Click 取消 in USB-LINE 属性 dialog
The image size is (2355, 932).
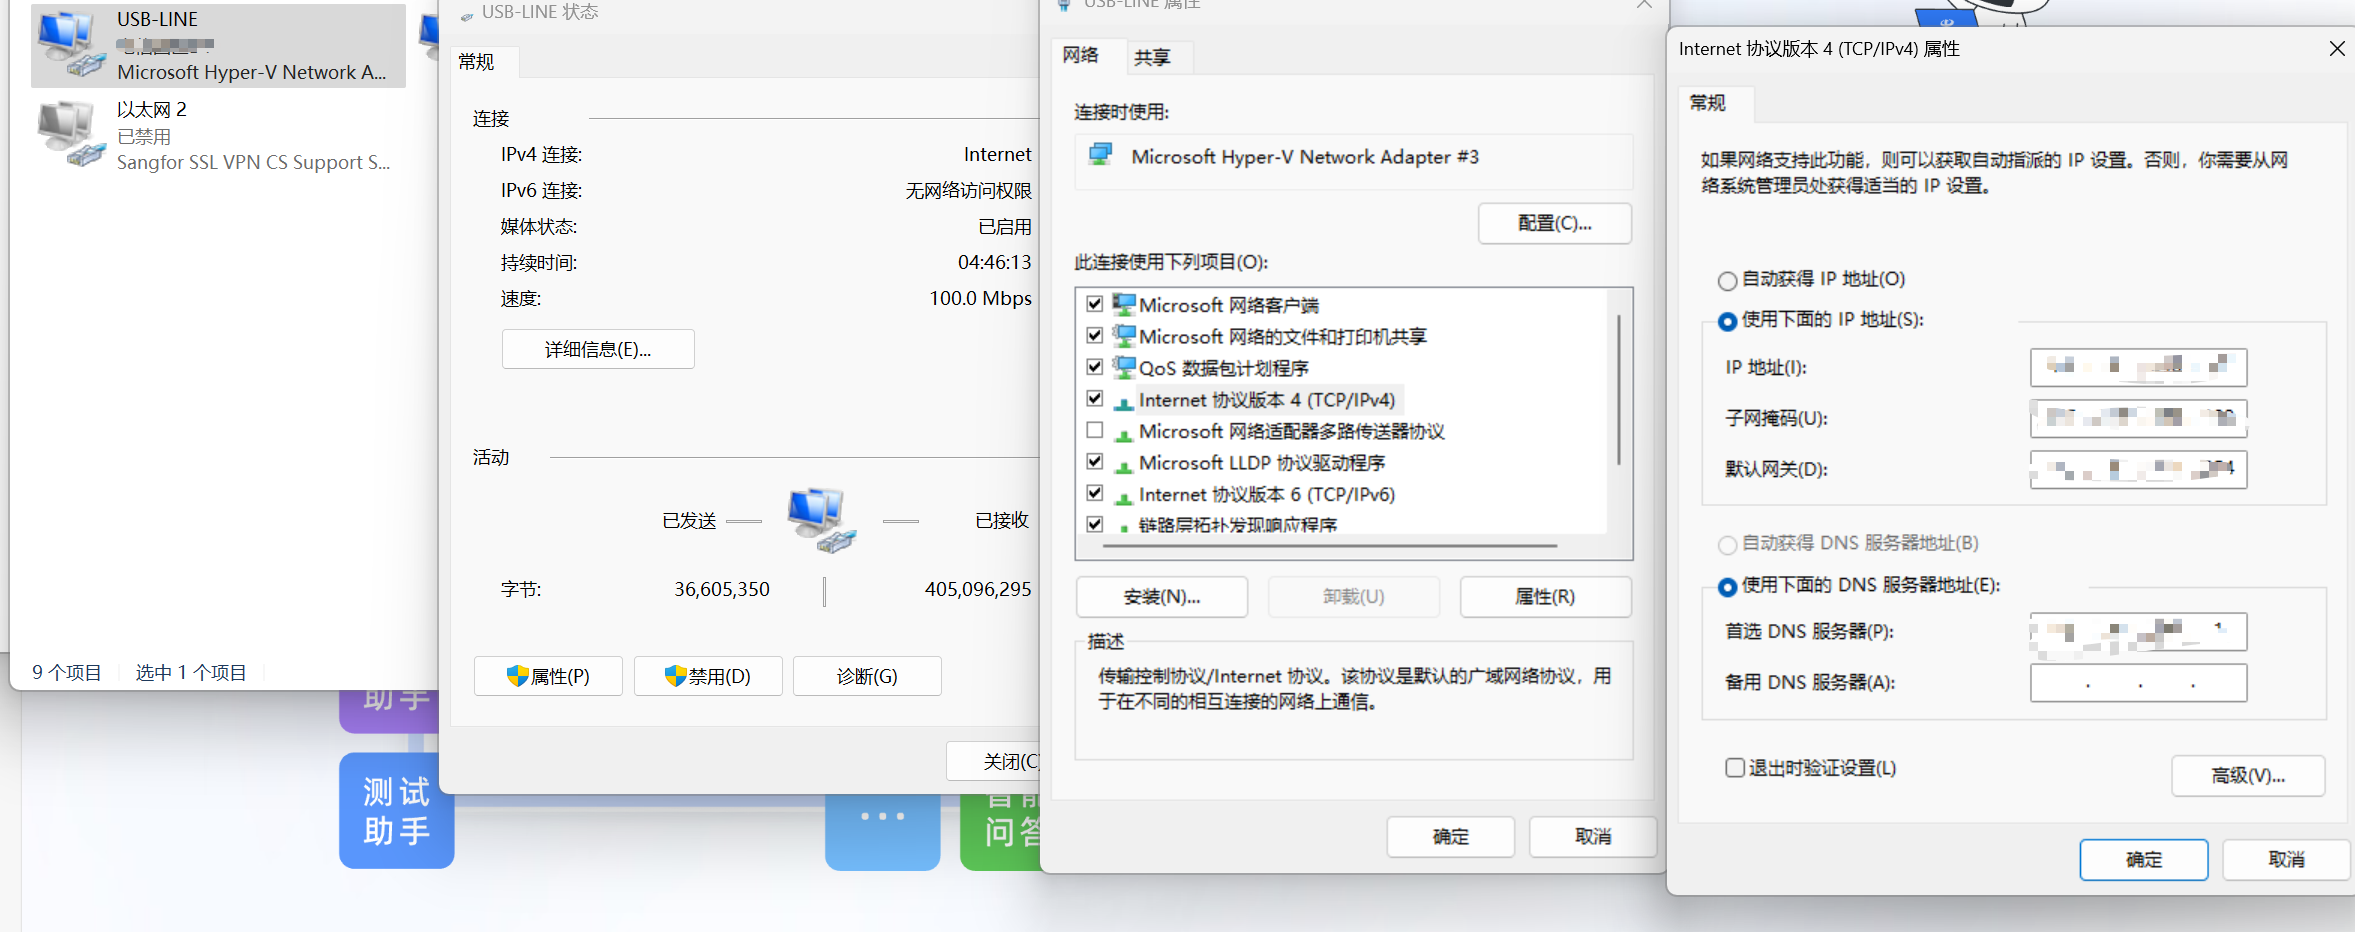[1594, 837]
